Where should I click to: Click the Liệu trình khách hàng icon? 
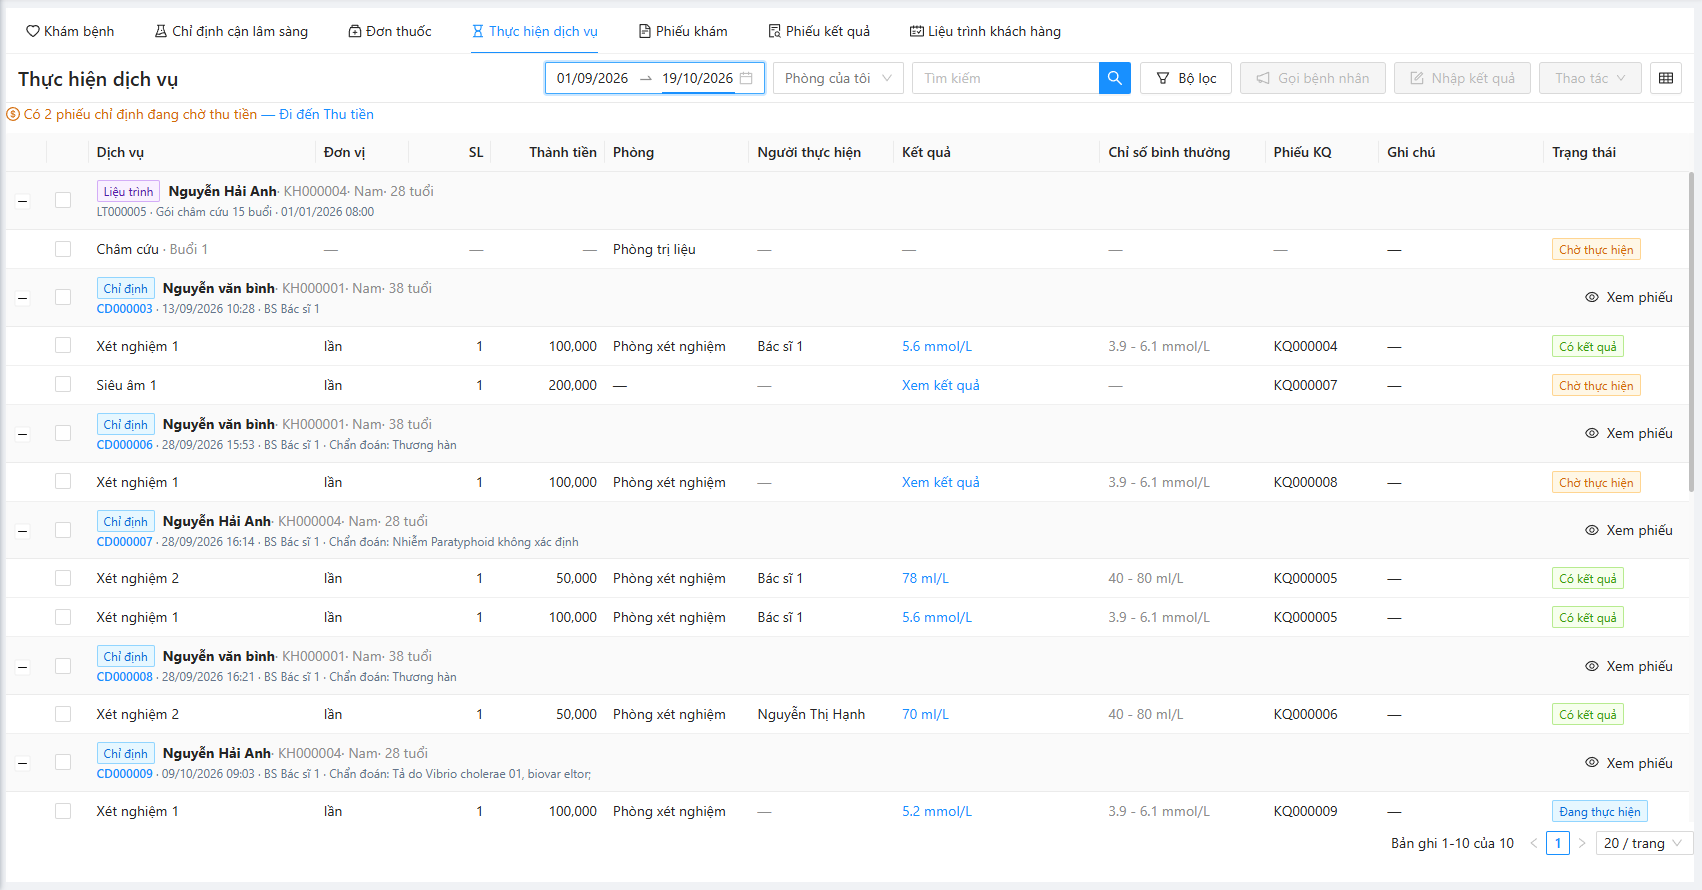(917, 31)
